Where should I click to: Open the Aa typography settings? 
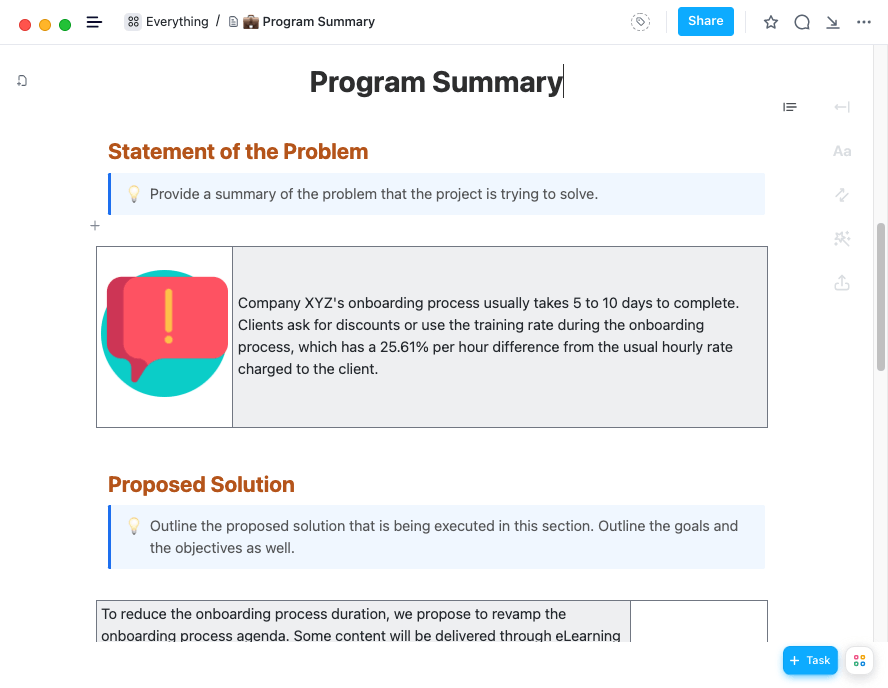pos(842,151)
